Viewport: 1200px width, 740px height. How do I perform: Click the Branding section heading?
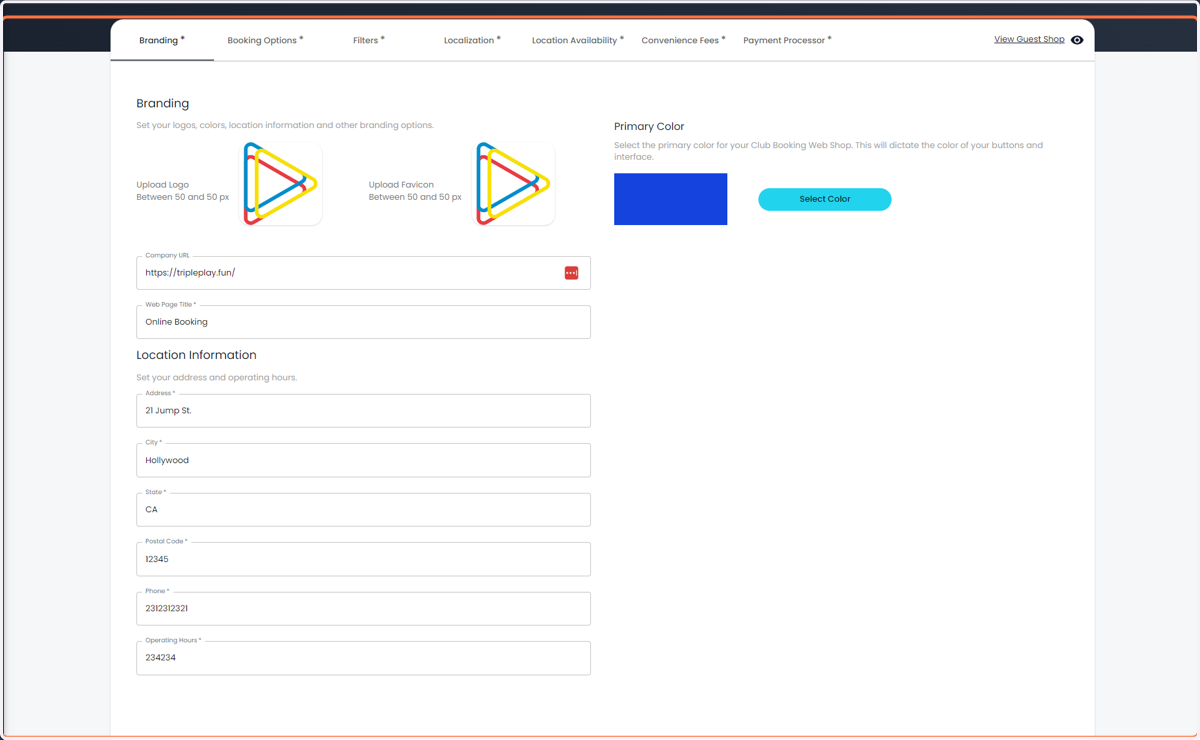(x=163, y=104)
